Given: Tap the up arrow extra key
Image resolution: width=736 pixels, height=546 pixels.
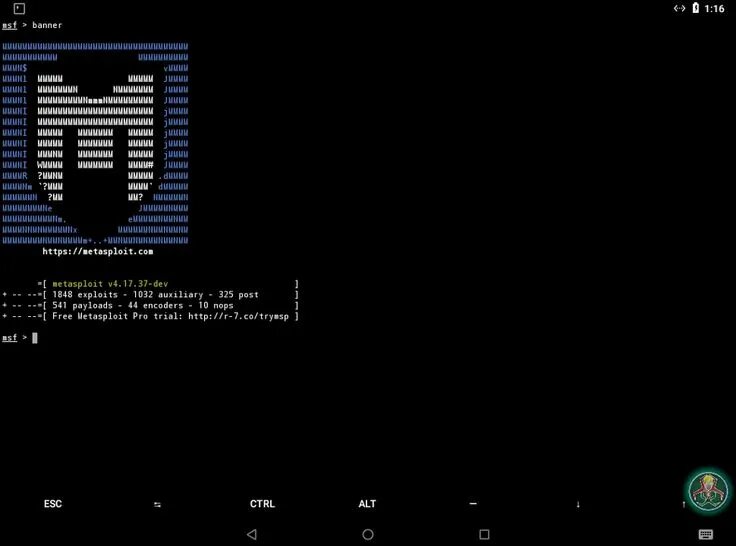Looking at the screenshot, I should [x=683, y=504].
